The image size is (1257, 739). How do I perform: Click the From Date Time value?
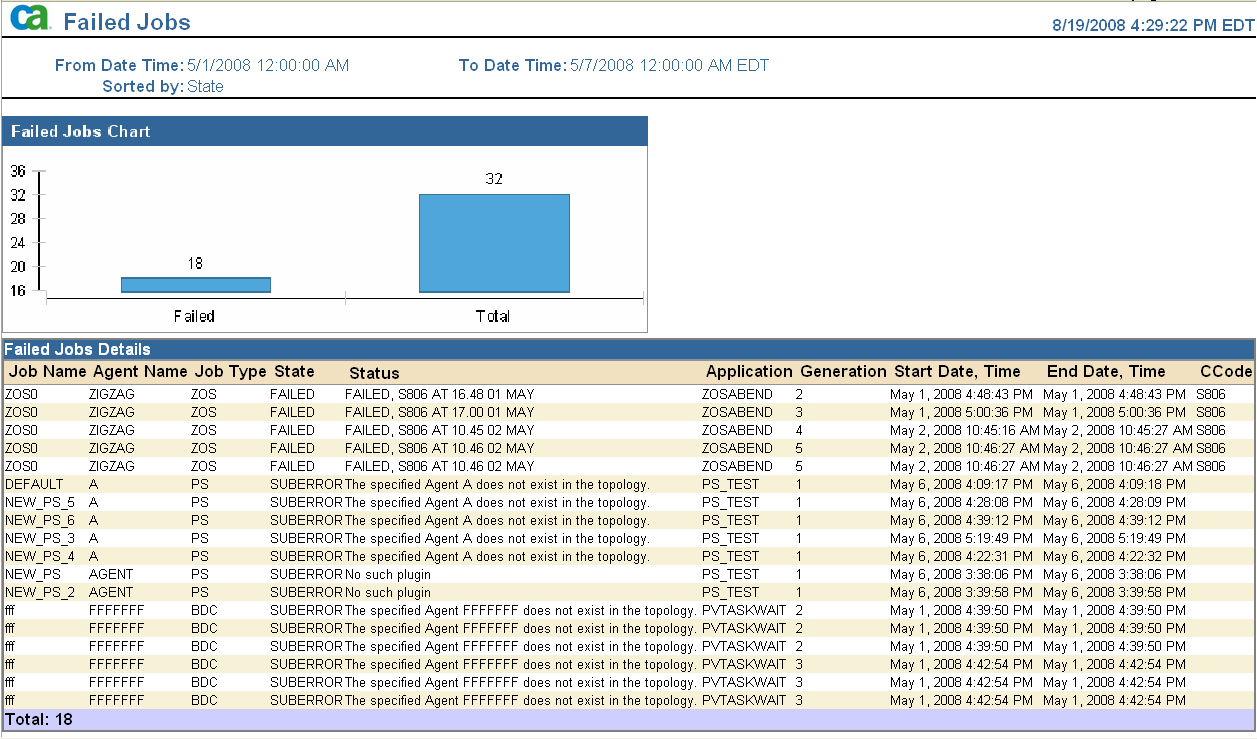pyautogui.click(x=268, y=66)
